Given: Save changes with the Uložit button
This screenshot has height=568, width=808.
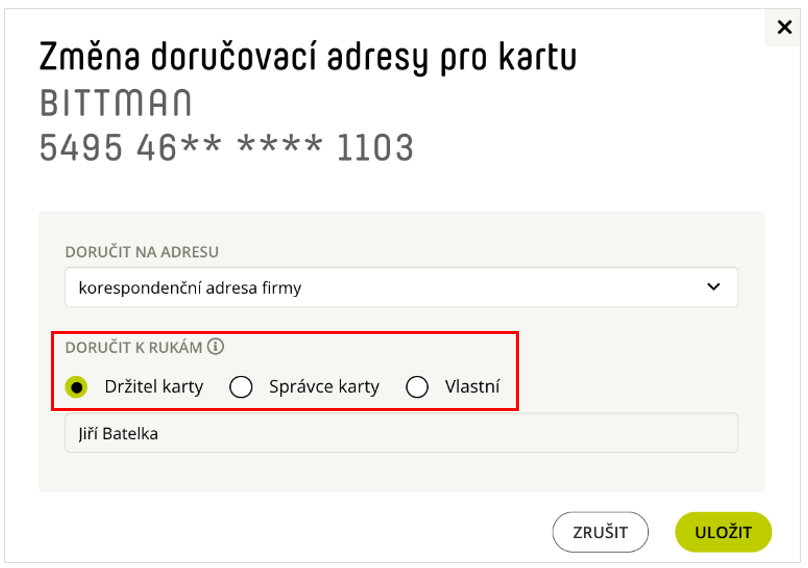Looking at the screenshot, I should tap(723, 532).
